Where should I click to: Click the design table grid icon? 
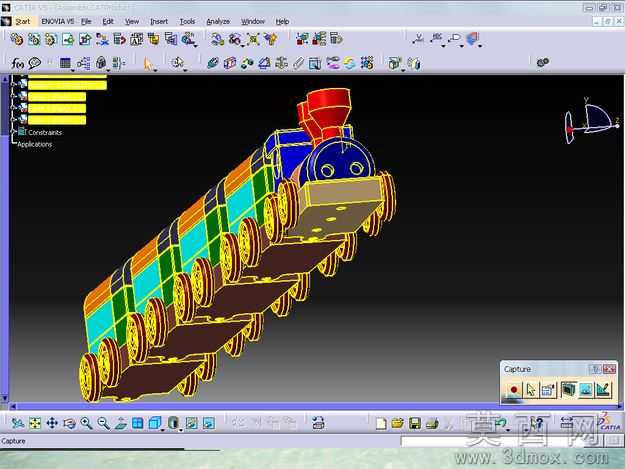(65, 63)
